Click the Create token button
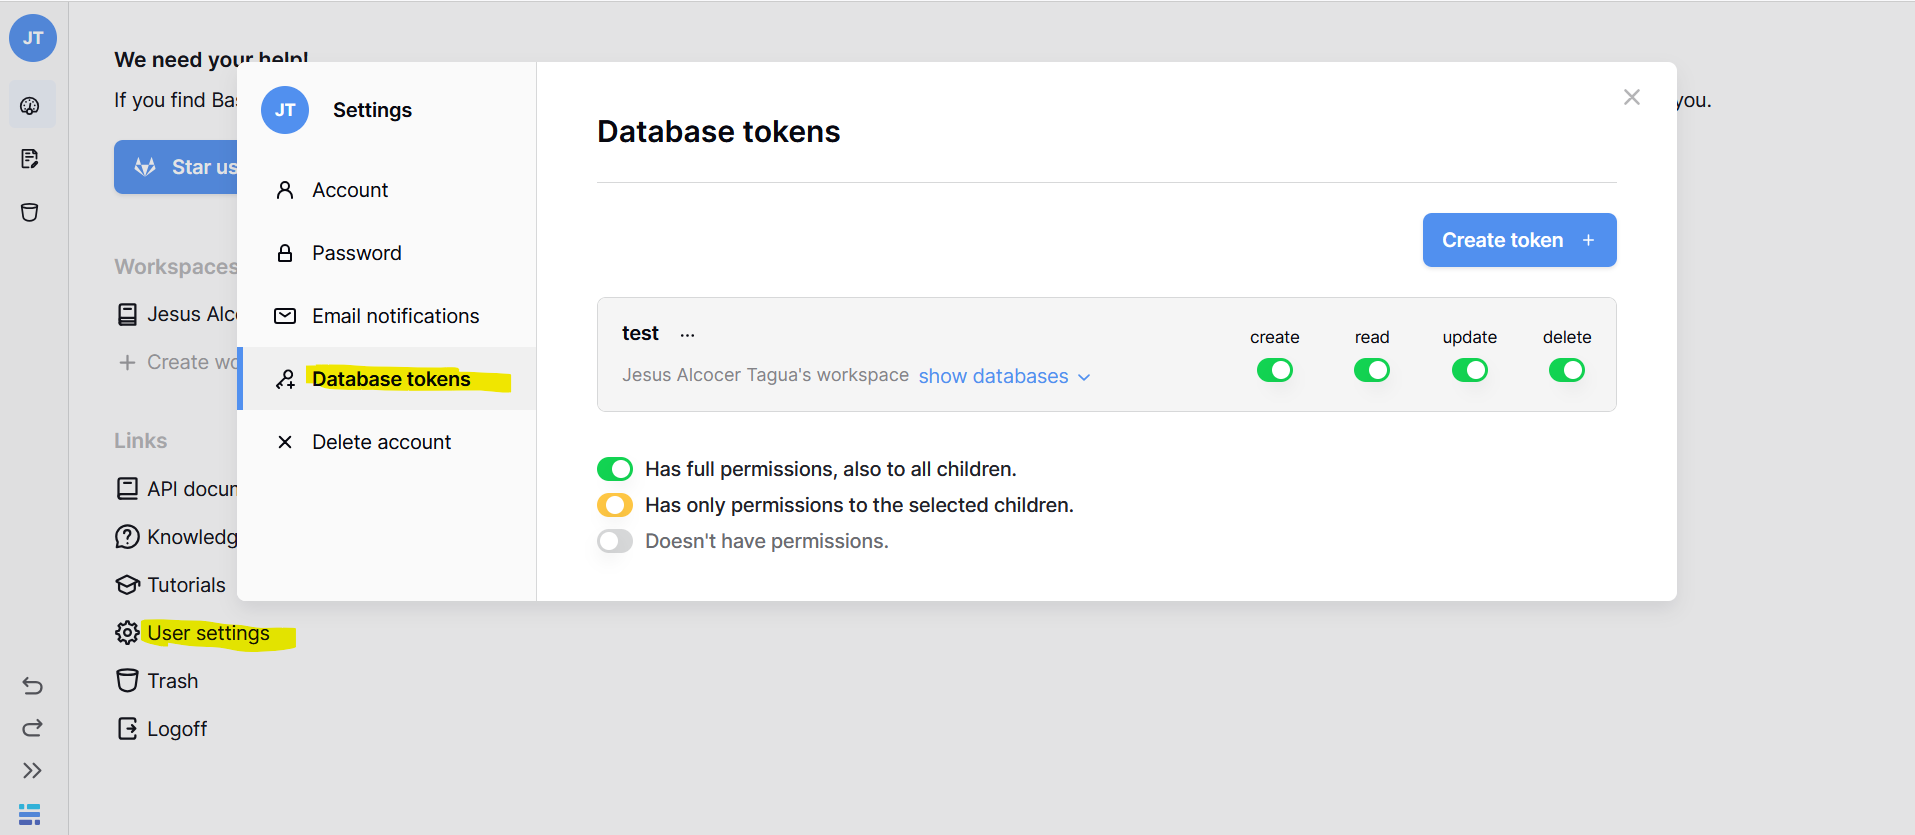 click(1518, 240)
